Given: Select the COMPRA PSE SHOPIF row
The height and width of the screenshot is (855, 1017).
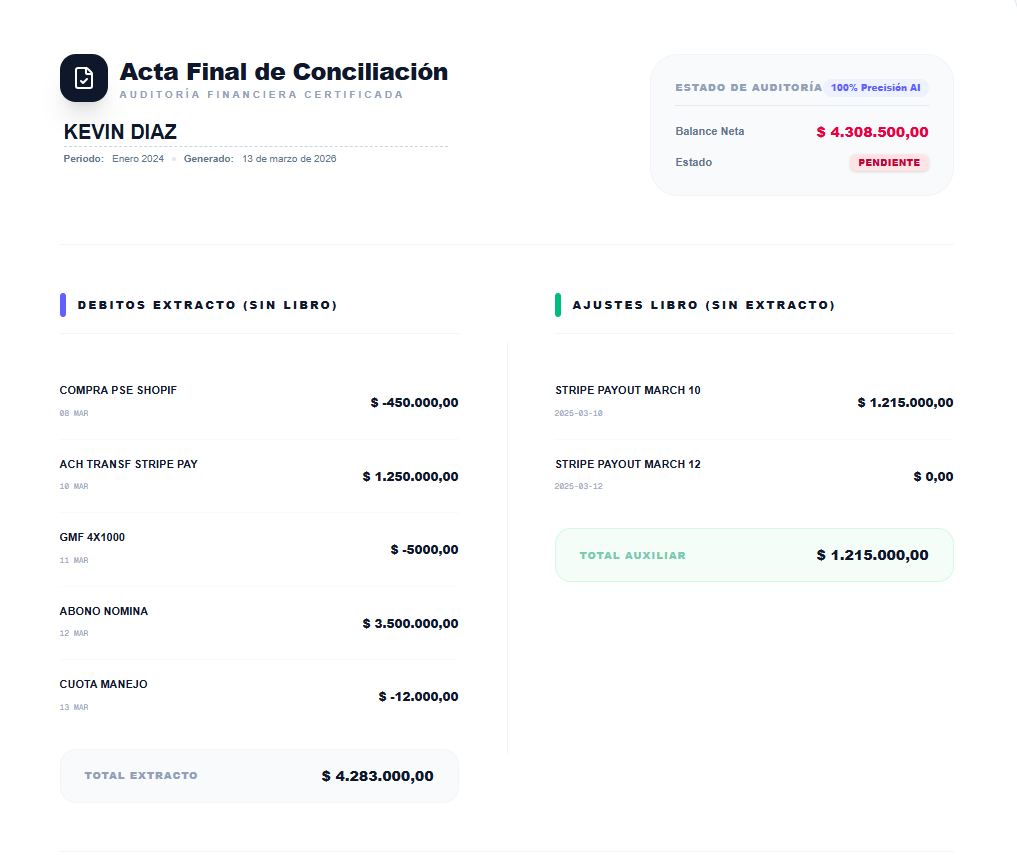Looking at the screenshot, I should click(259, 401).
